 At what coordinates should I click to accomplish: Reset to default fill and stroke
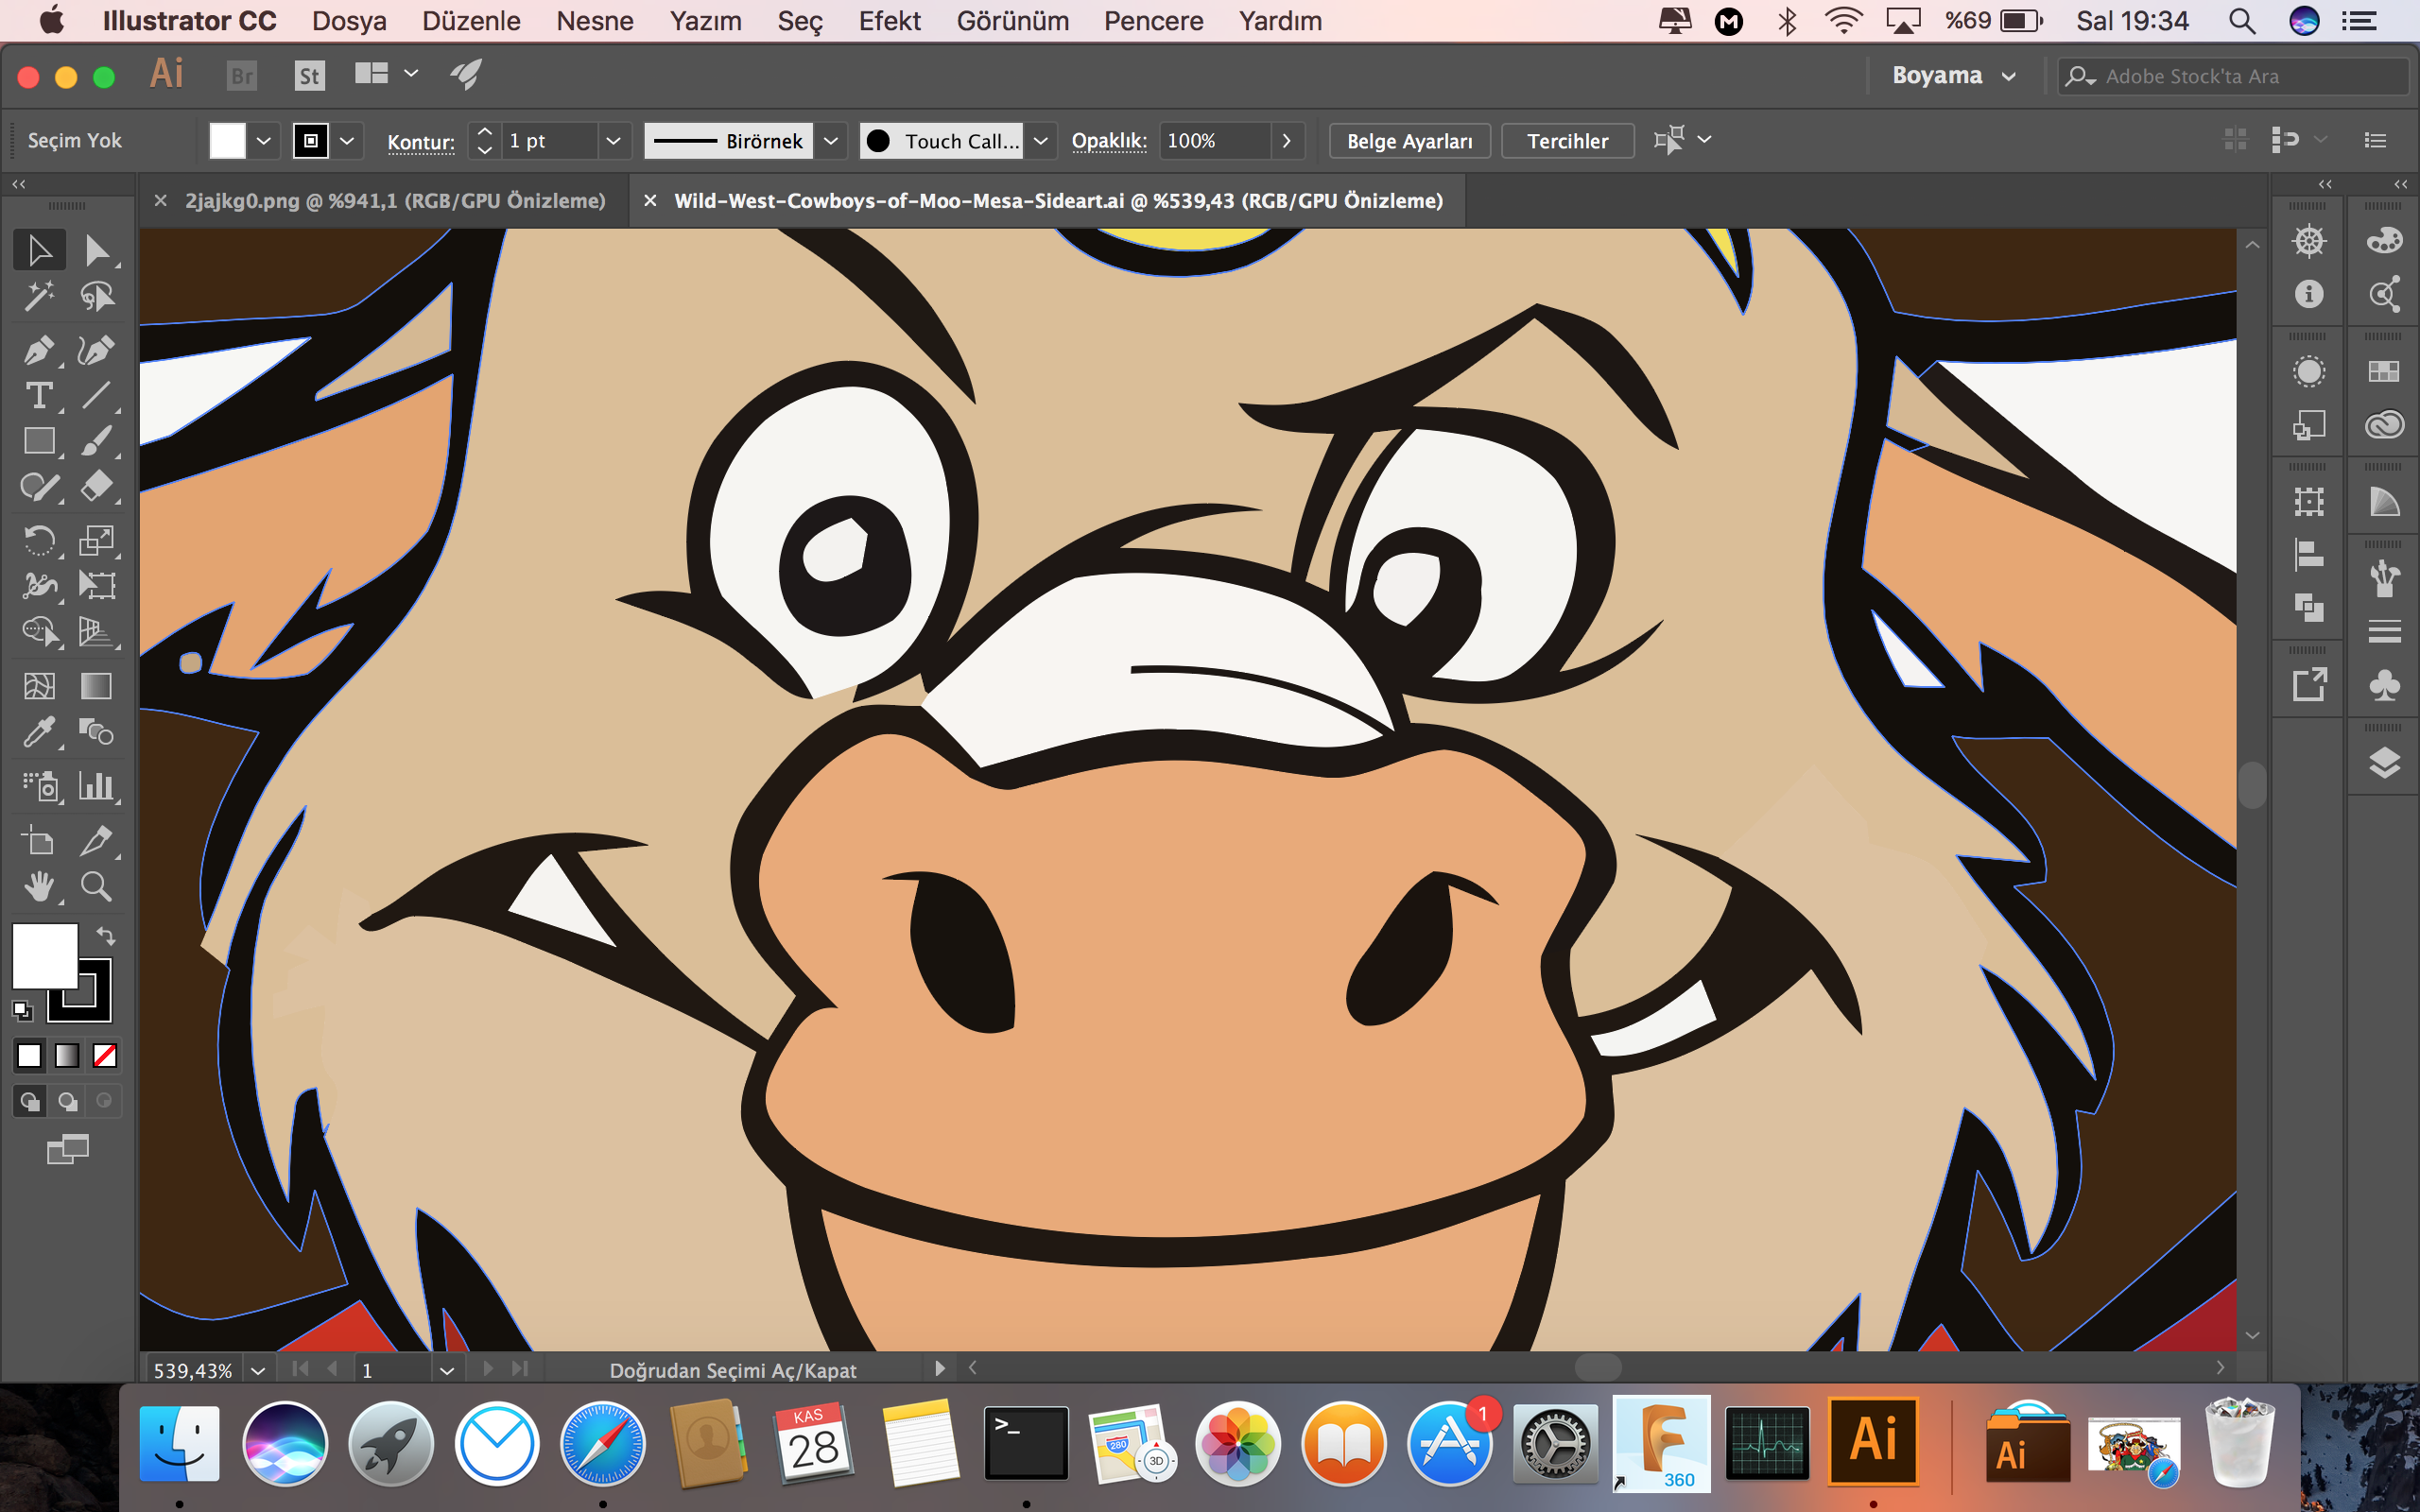click(x=22, y=1011)
